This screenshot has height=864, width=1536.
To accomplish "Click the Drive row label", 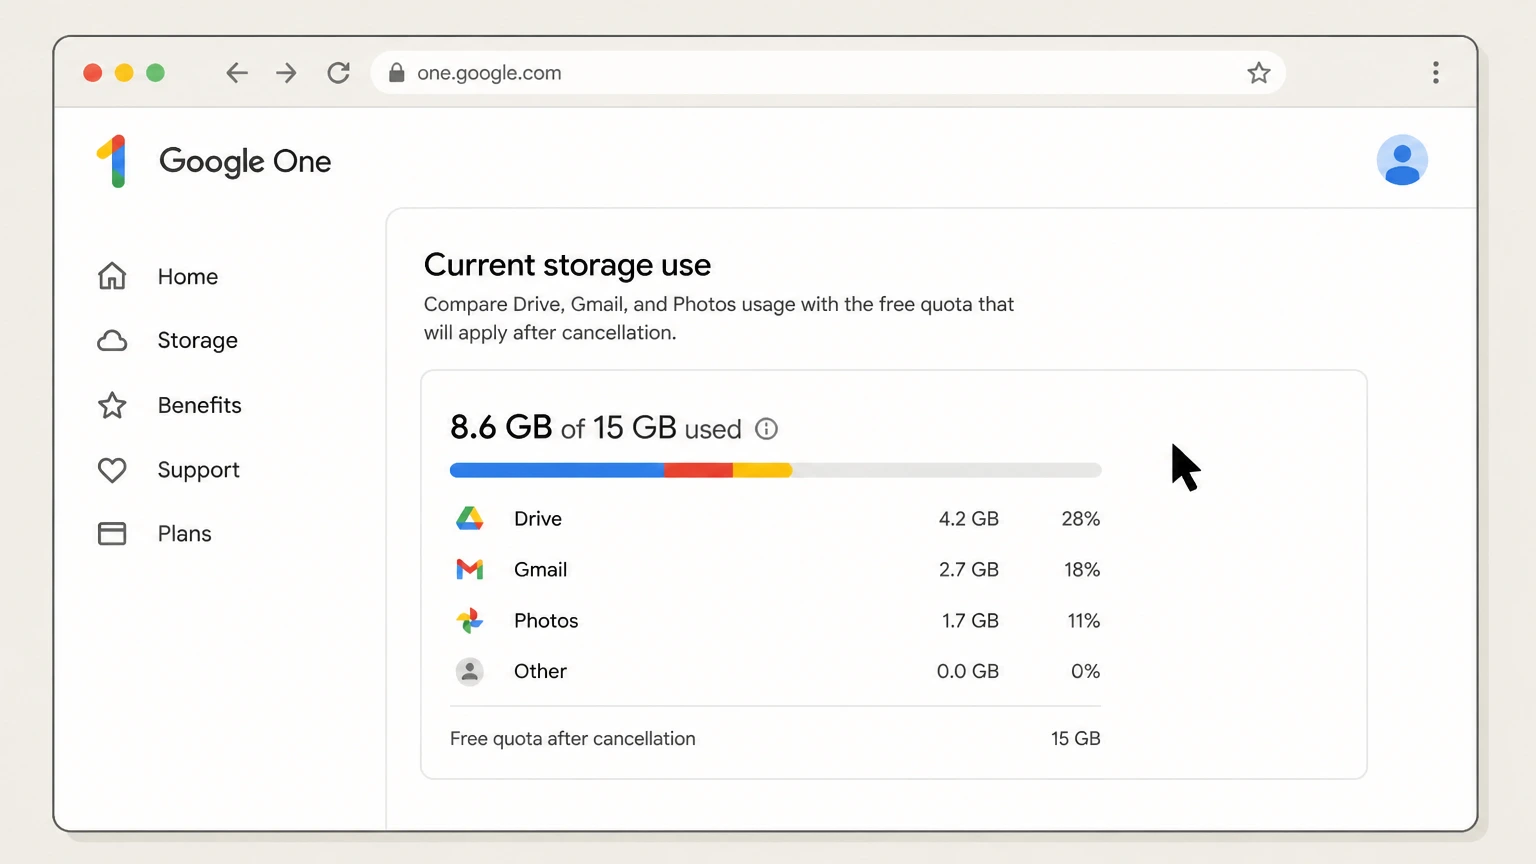I will pyautogui.click(x=538, y=519).
